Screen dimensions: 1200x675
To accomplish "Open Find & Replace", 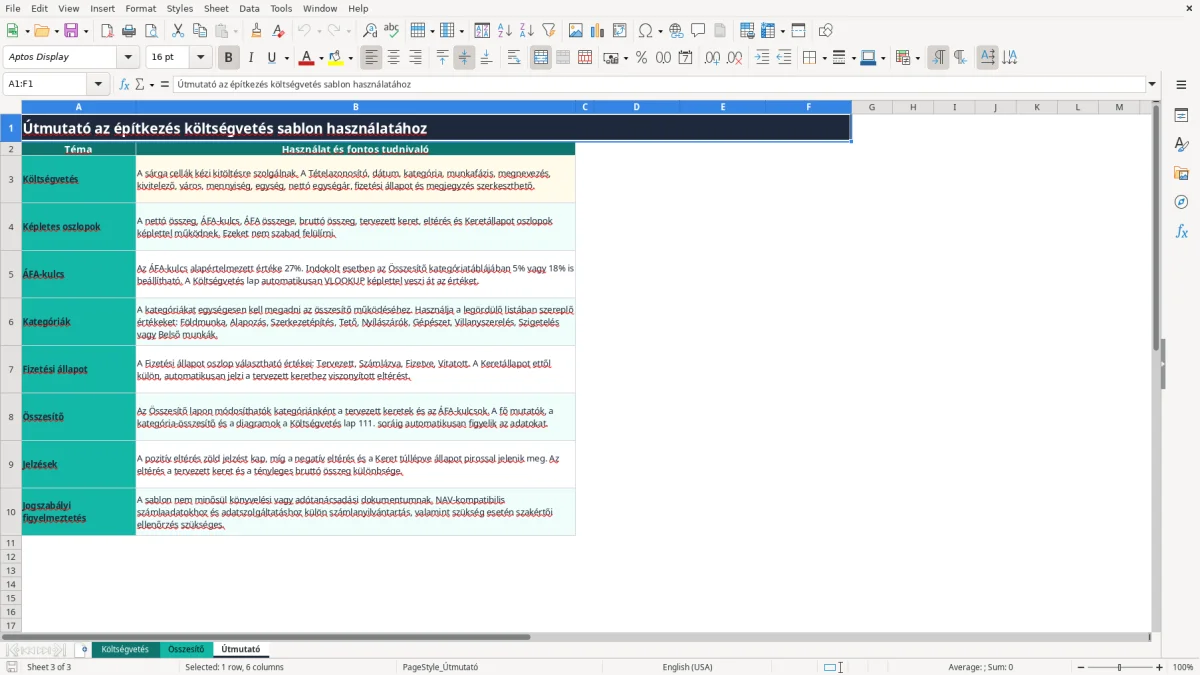I will (x=370, y=31).
